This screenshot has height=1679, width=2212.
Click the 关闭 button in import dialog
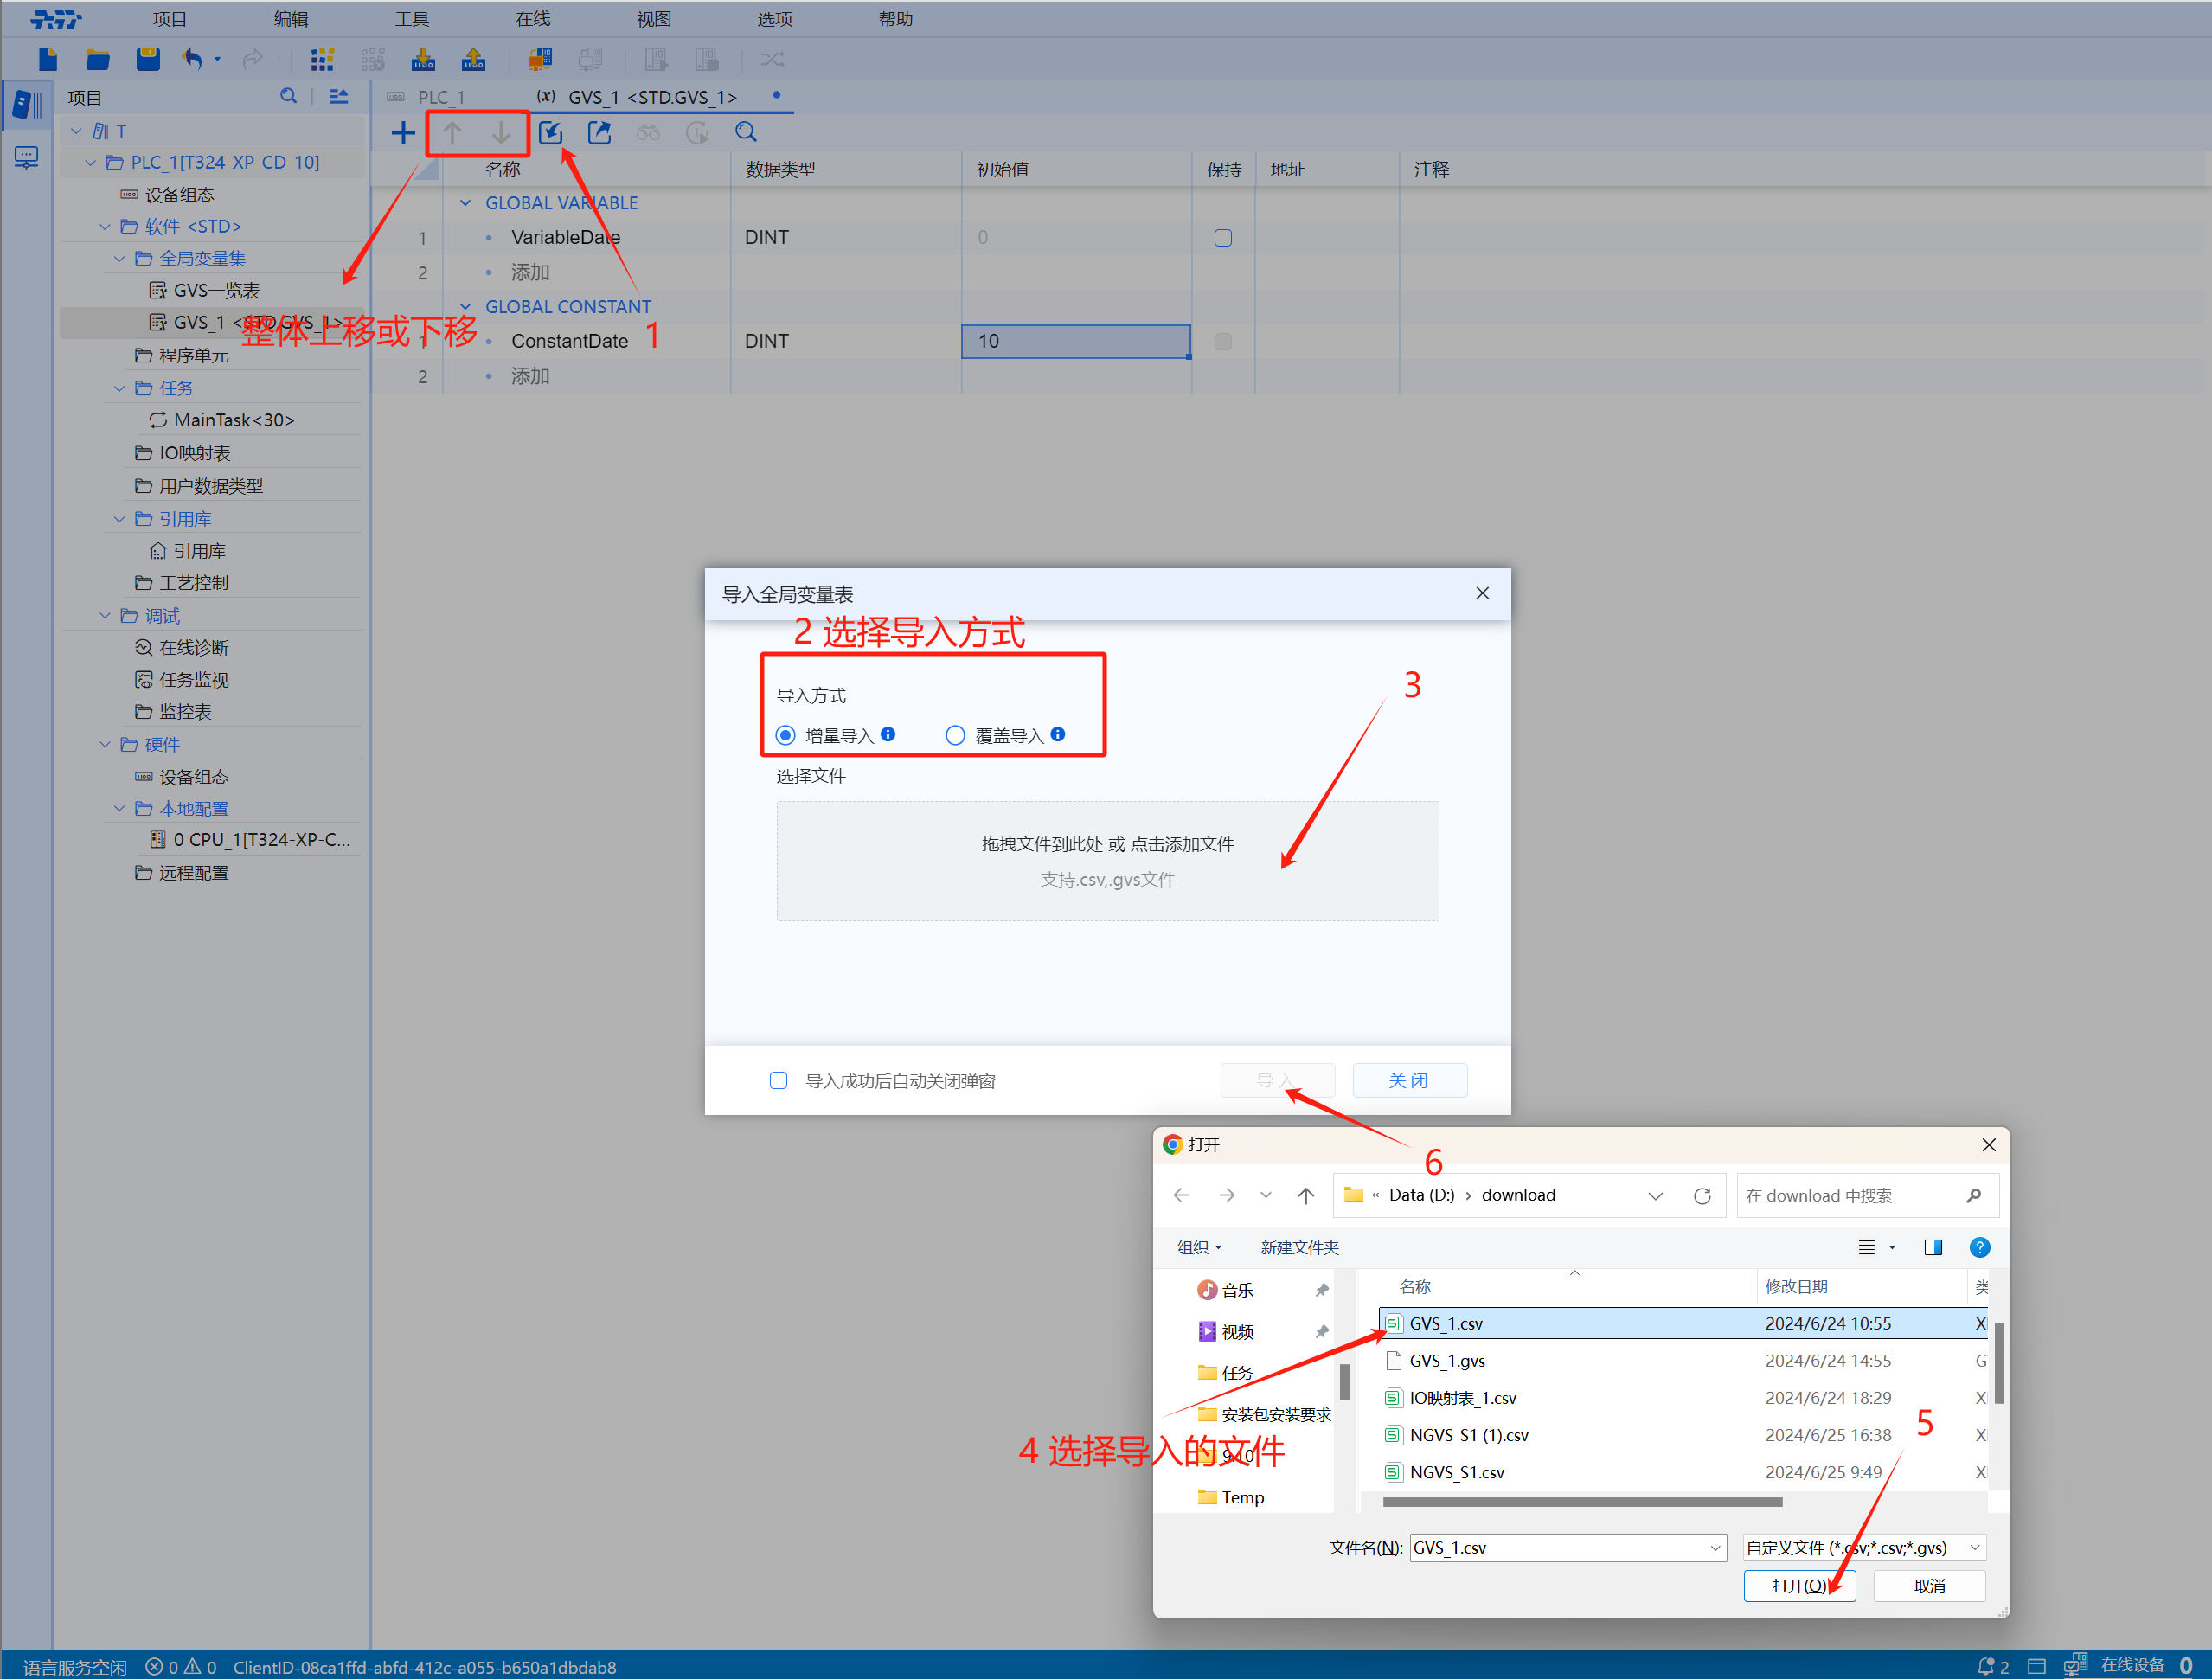[x=1408, y=1080]
